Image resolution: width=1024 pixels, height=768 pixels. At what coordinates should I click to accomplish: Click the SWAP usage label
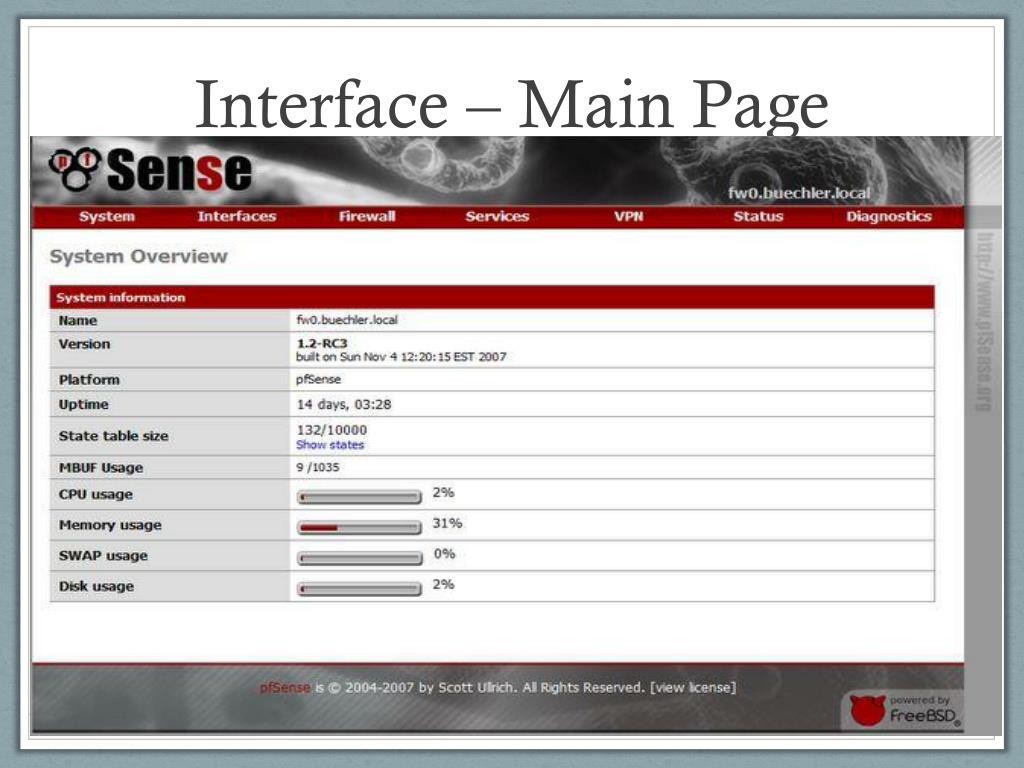point(103,556)
